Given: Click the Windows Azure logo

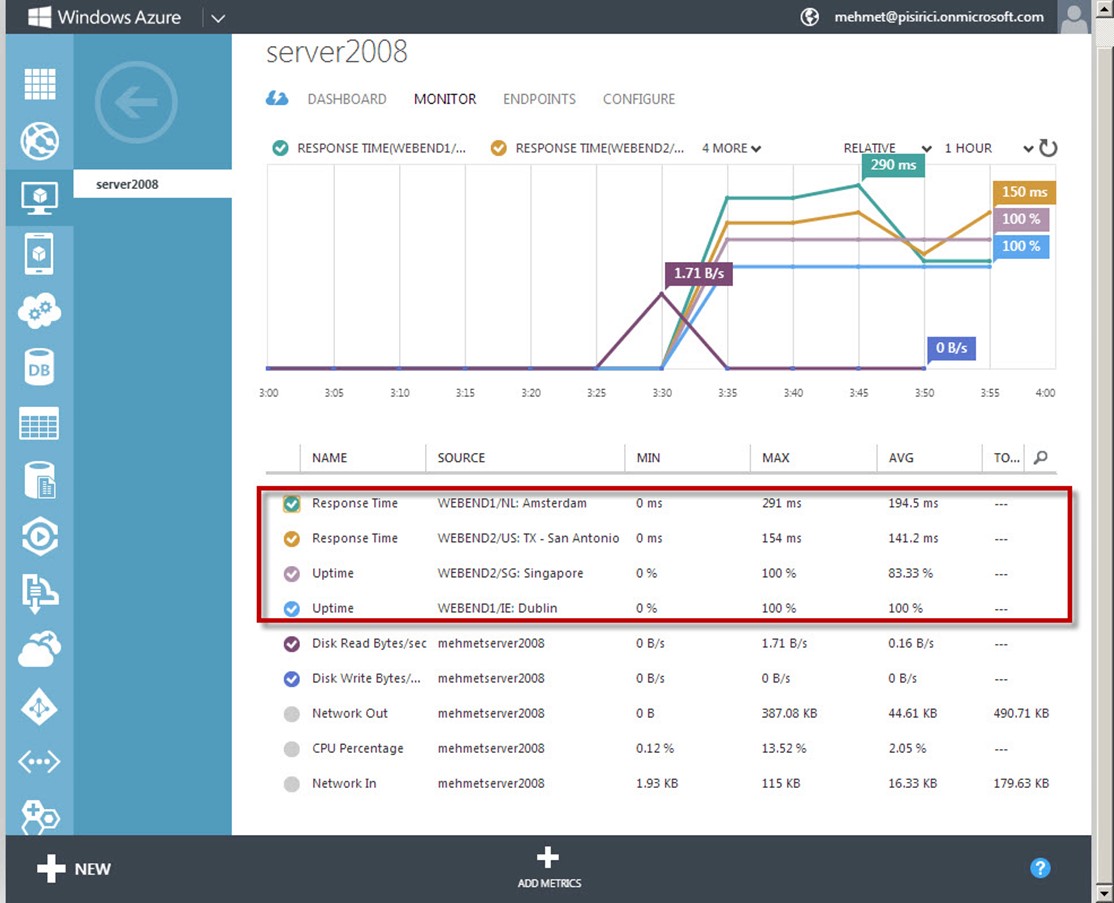Looking at the screenshot, I should 104,17.
